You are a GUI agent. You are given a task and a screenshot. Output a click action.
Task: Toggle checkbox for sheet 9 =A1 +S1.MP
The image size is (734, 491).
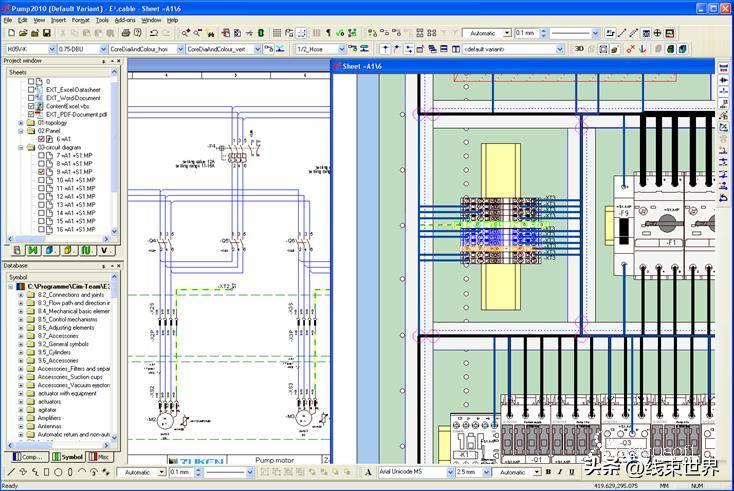(x=42, y=172)
